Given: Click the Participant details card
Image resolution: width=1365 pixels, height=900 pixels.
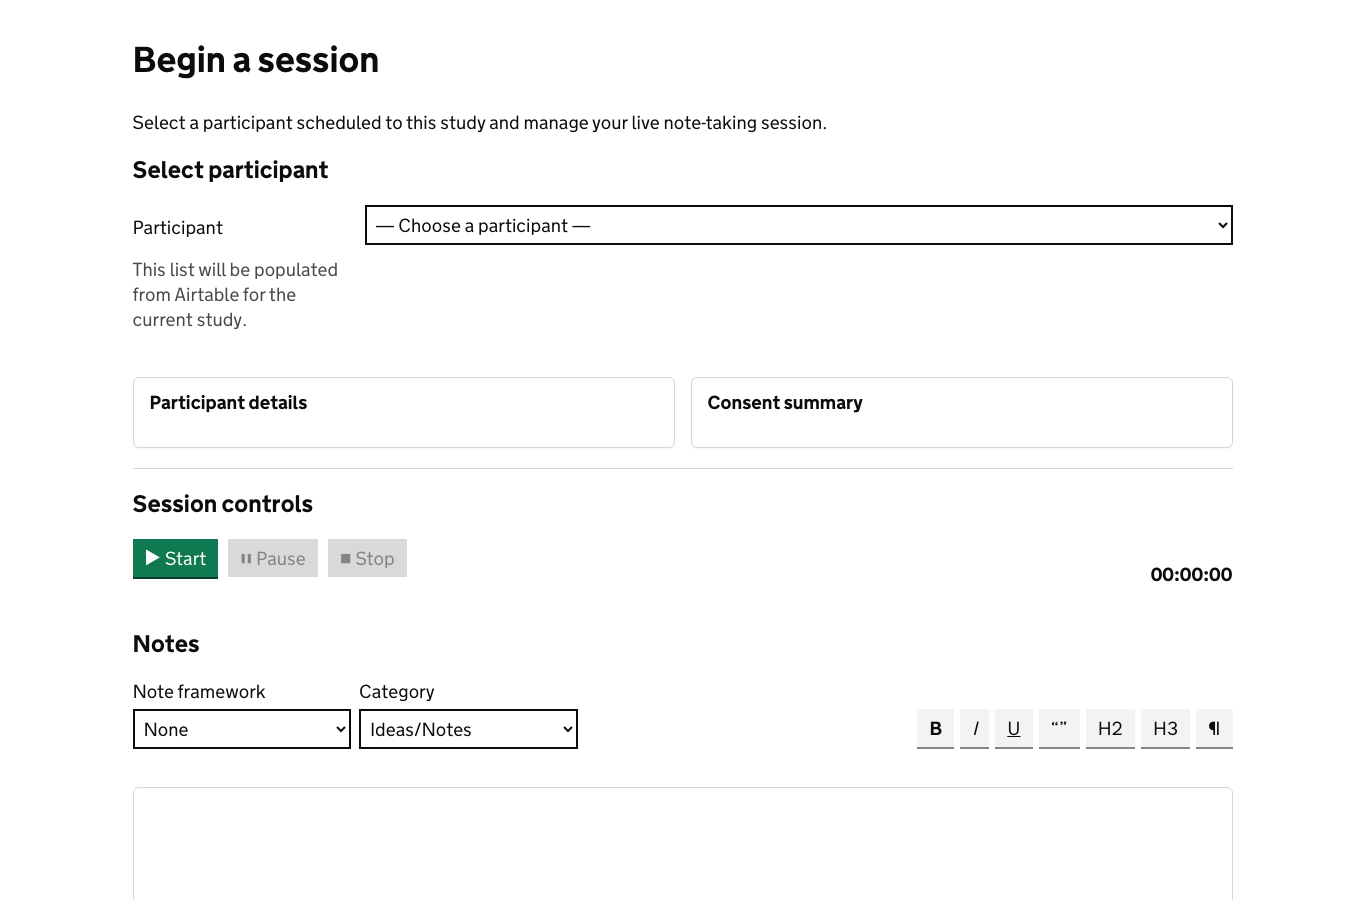Looking at the screenshot, I should click(404, 412).
